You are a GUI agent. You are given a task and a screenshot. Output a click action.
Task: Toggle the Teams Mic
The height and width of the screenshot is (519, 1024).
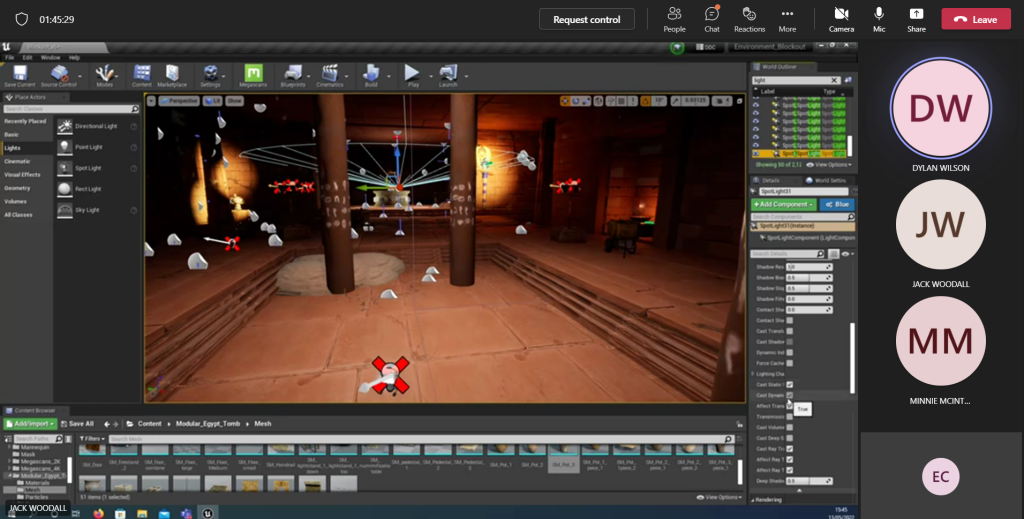coord(879,19)
